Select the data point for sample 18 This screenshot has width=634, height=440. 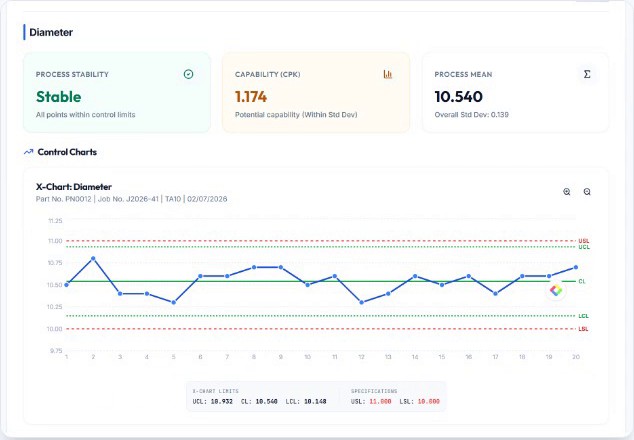click(x=522, y=276)
